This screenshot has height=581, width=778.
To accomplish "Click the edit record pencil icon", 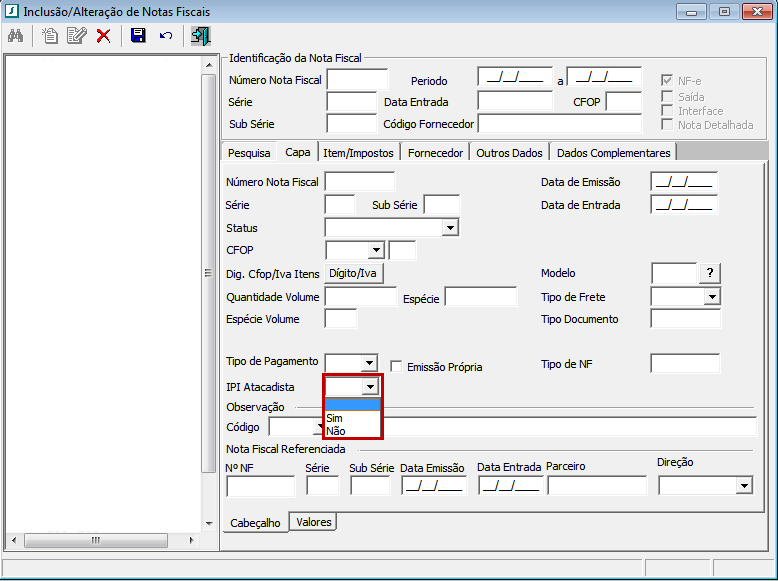I will tap(76, 36).
